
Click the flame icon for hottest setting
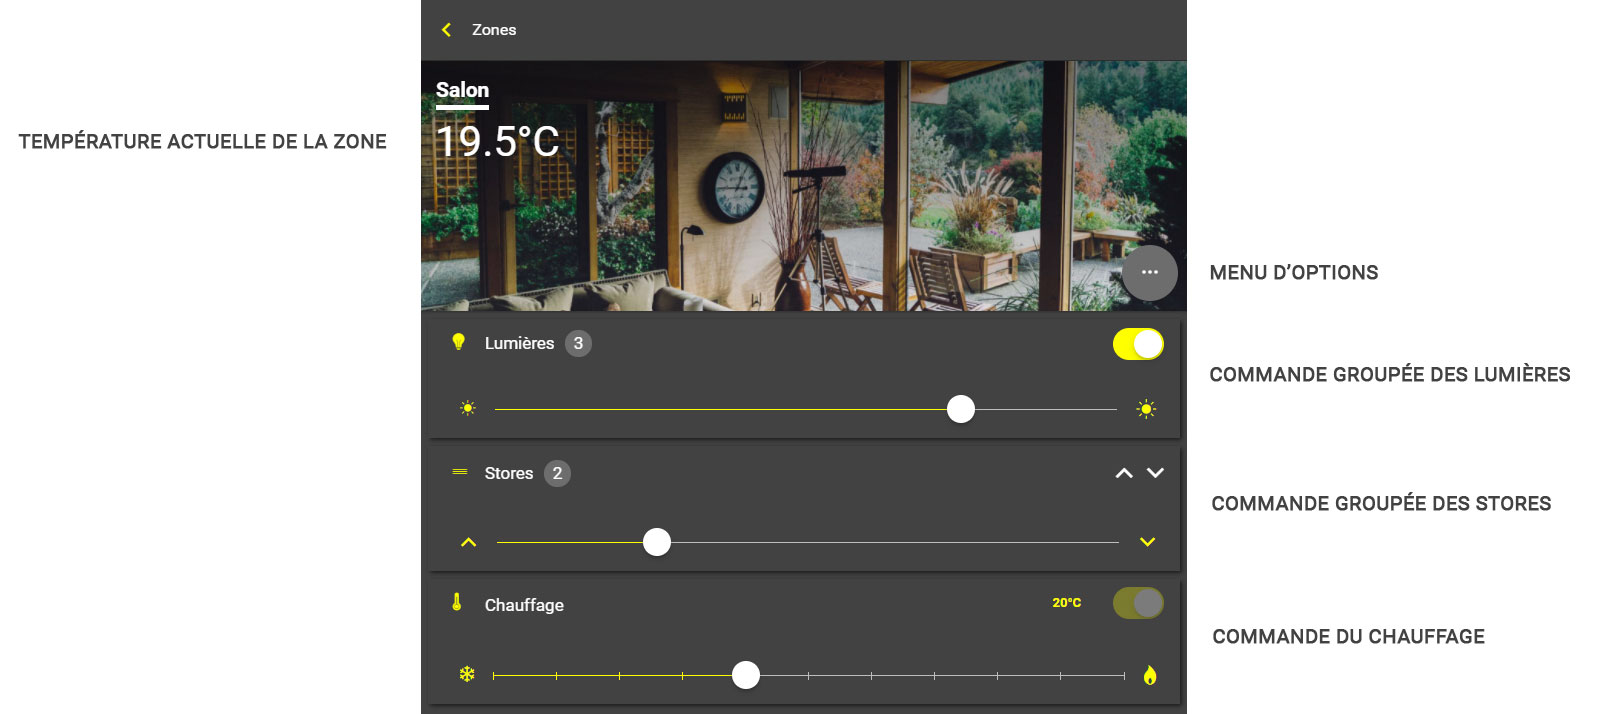(1150, 675)
